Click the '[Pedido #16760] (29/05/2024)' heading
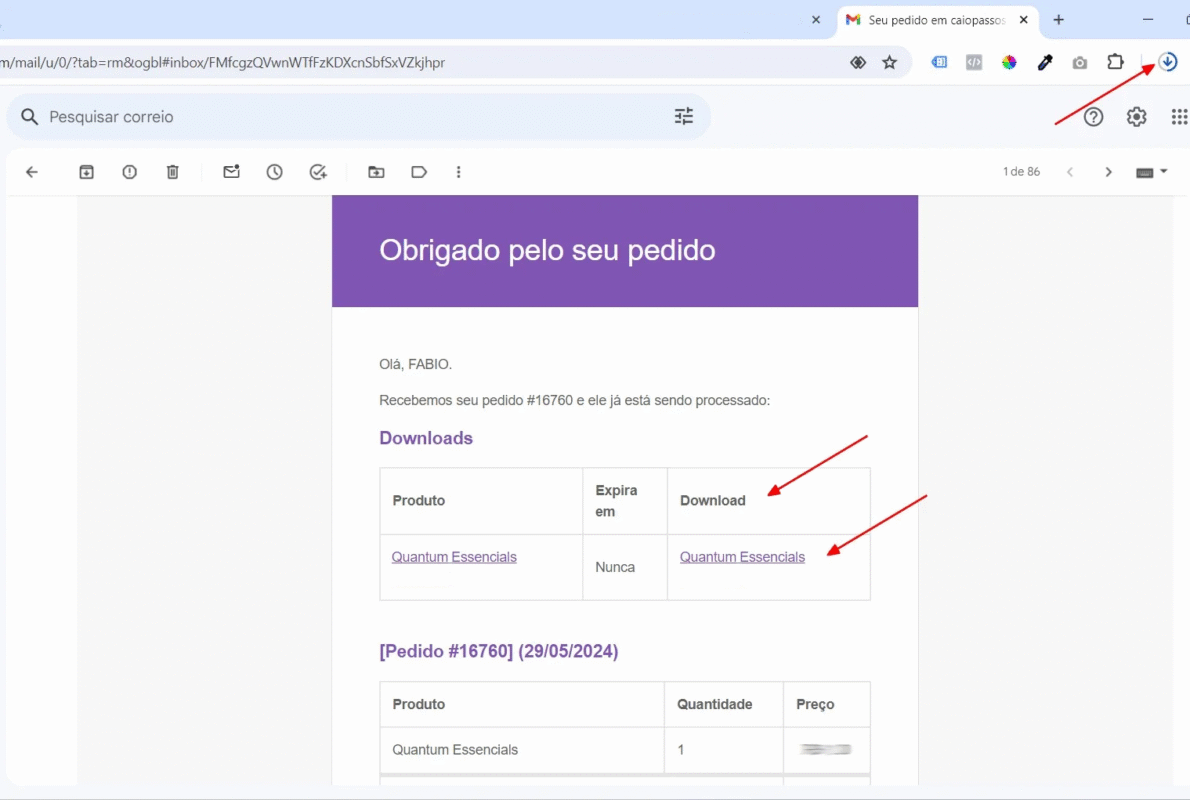Screen dimensions: 1190x800 tap(499, 651)
